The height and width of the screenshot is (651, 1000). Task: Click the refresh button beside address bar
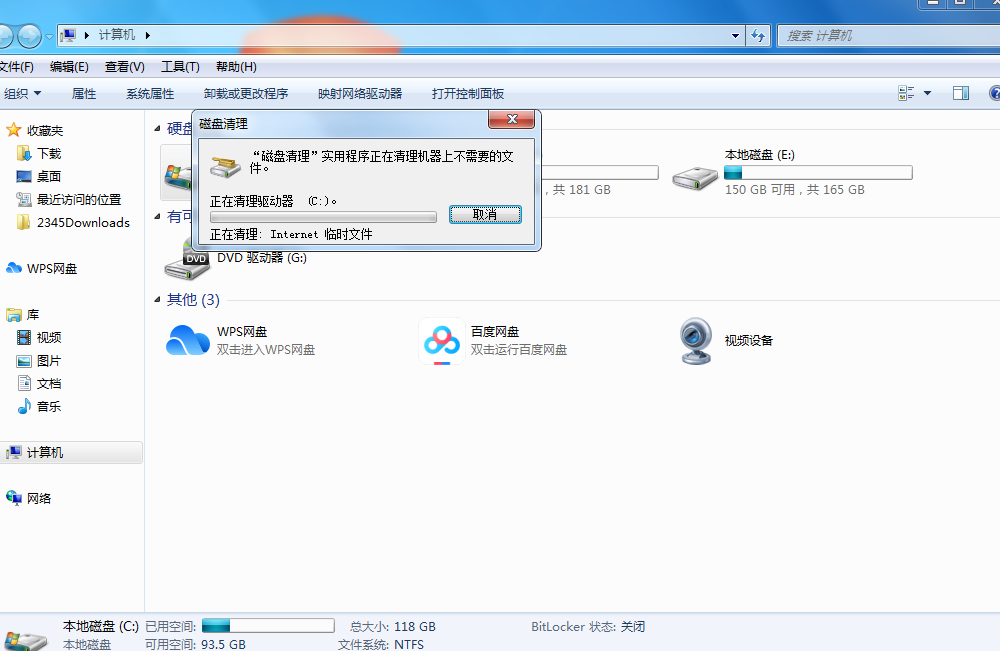click(x=758, y=35)
